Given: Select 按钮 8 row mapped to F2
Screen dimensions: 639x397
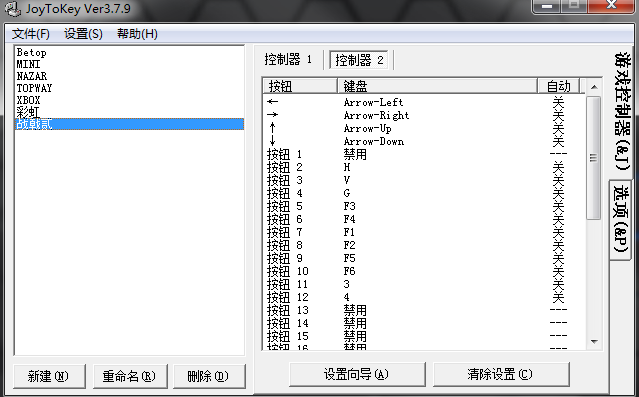Looking at the screenshot, I should click(424, 245).
